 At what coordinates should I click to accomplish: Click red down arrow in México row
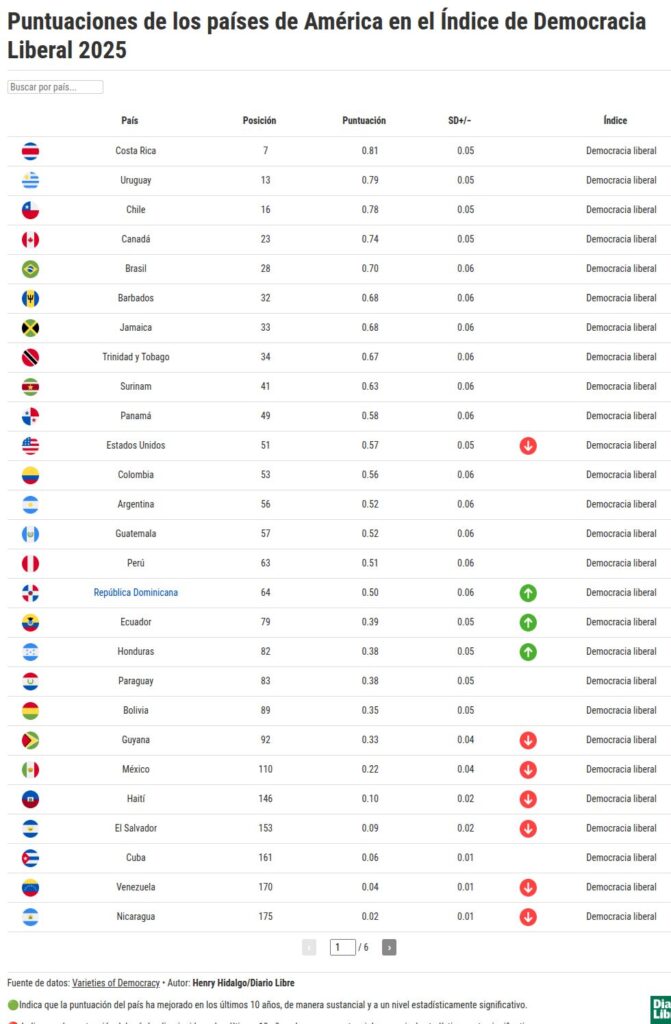point(528,770)
